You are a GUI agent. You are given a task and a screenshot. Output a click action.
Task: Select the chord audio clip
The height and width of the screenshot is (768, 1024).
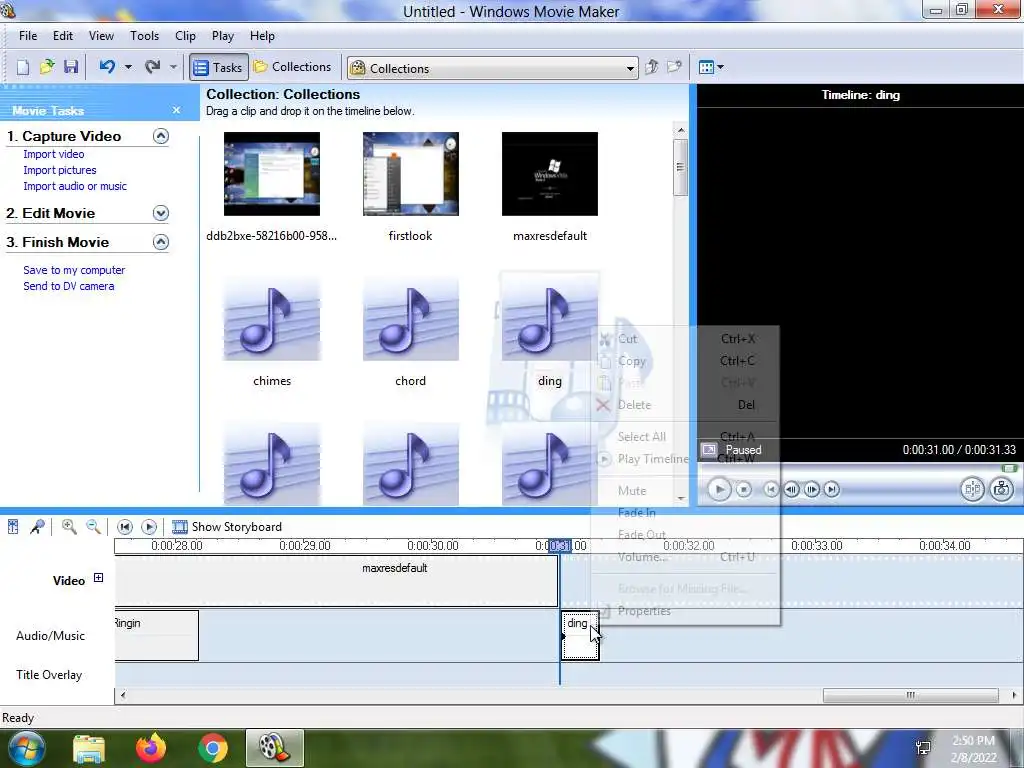click(x=410, y=319)
